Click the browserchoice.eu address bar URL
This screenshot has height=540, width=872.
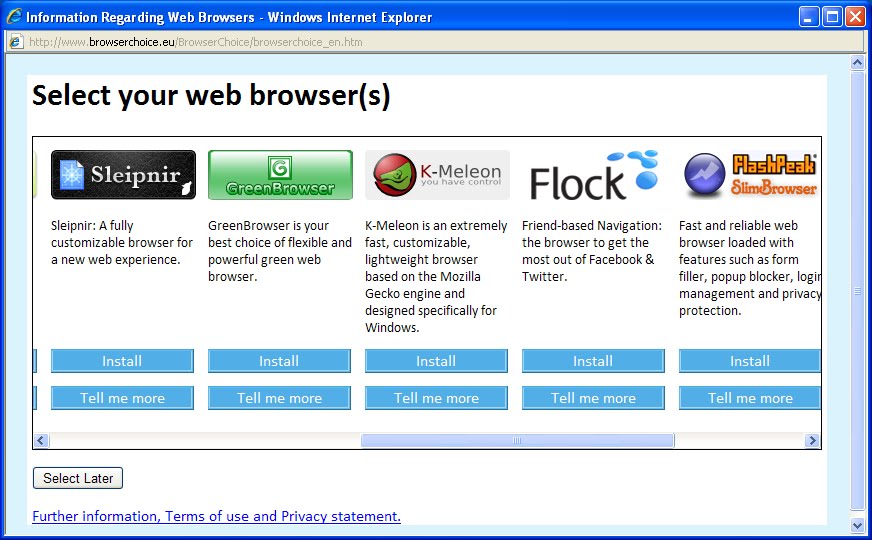click(196, 42)
